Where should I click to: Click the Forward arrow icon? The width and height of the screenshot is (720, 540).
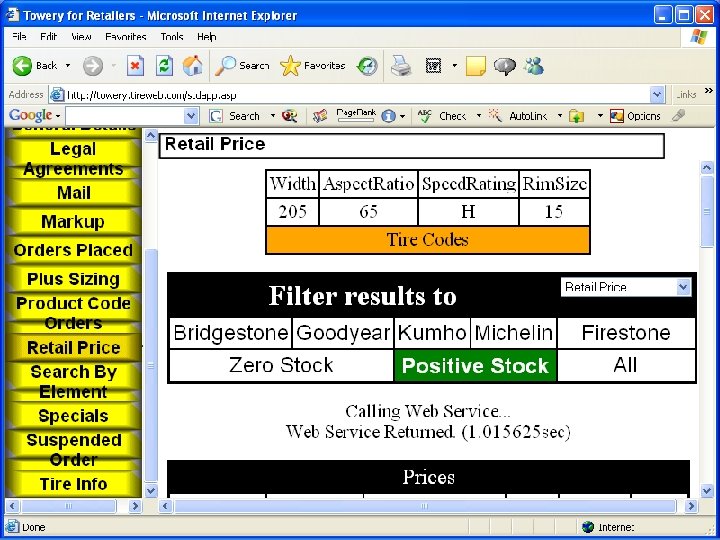click(93, 66)
